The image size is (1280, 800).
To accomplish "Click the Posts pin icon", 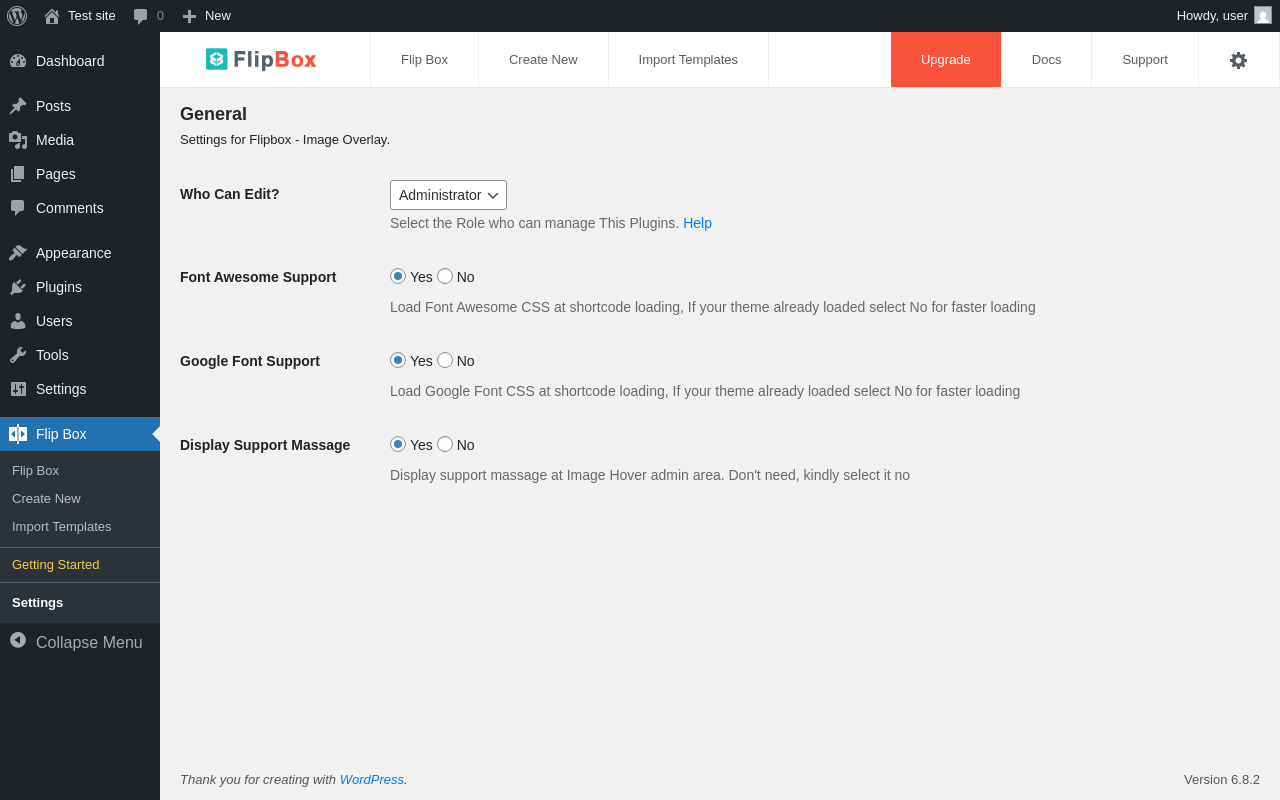I will coord(18,106).
